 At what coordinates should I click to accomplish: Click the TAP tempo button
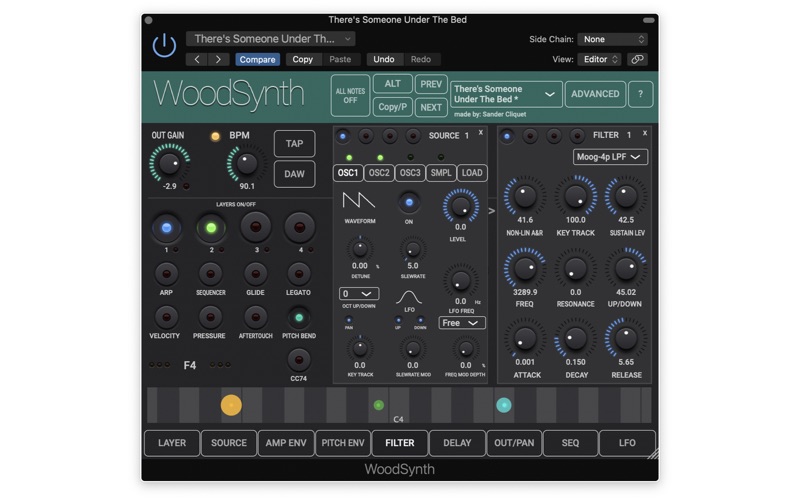(x=294, y=143)
